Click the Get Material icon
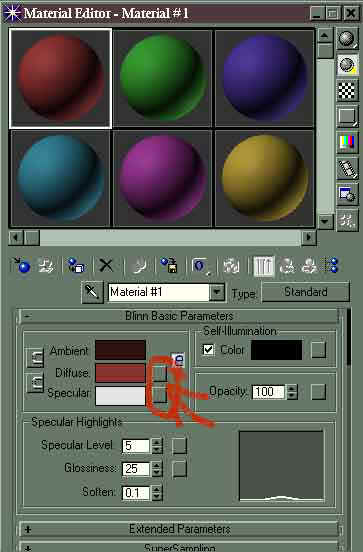363x552 pixels. (22, 266)
